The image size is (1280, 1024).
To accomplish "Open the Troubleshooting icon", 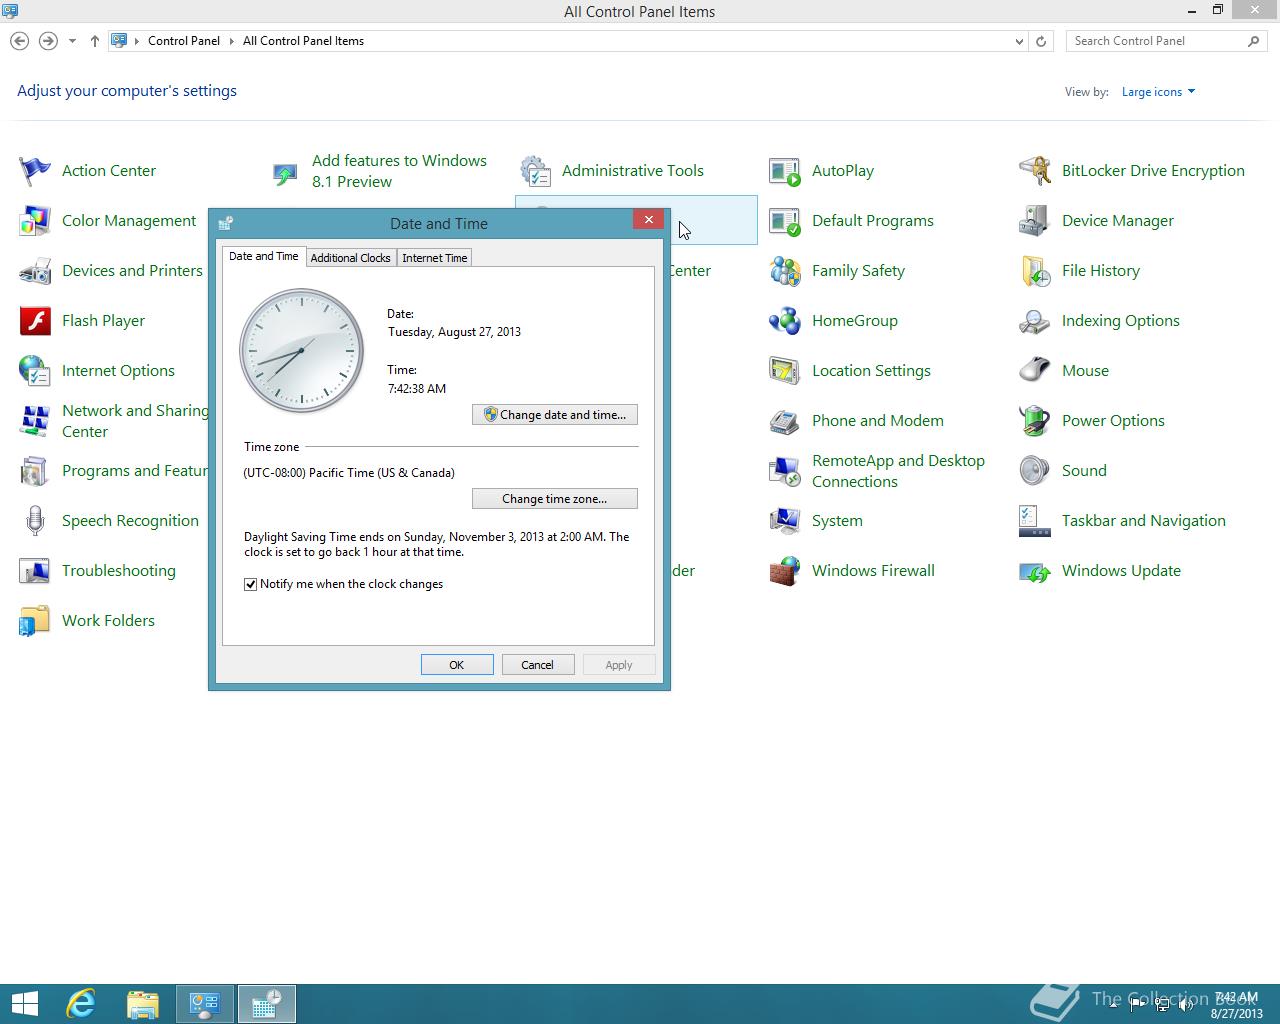I will (x=35, y=571).
